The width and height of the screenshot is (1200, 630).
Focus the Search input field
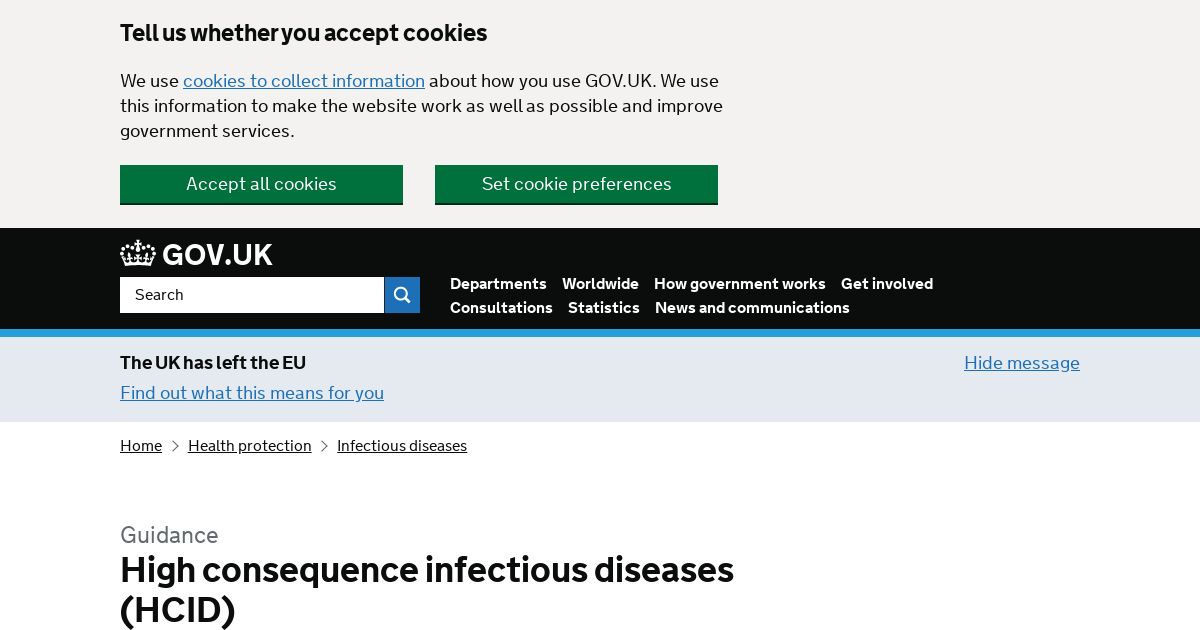pyautogui.click(x=252, y=295)
